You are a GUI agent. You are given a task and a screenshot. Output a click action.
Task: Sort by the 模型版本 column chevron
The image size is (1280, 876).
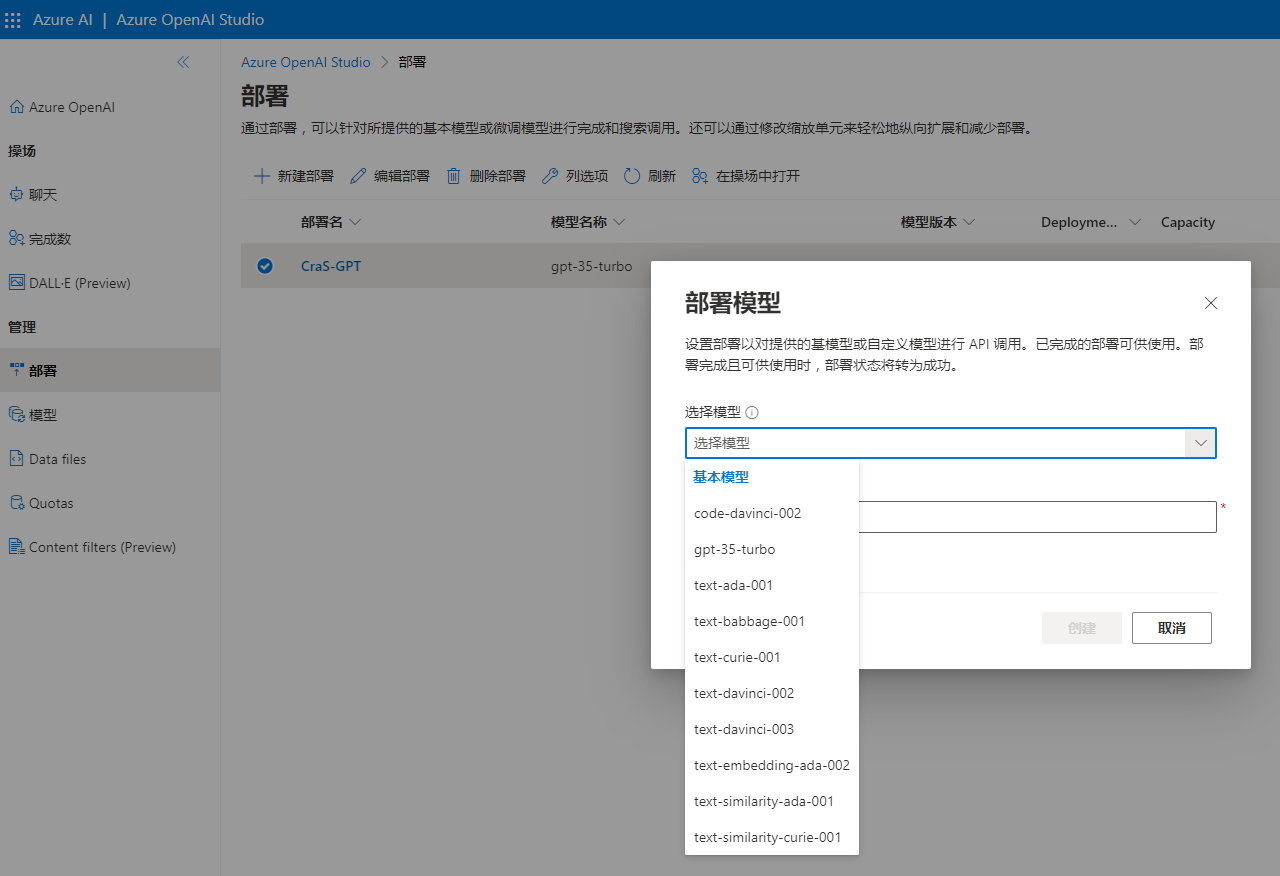click(x=969, y=222)
